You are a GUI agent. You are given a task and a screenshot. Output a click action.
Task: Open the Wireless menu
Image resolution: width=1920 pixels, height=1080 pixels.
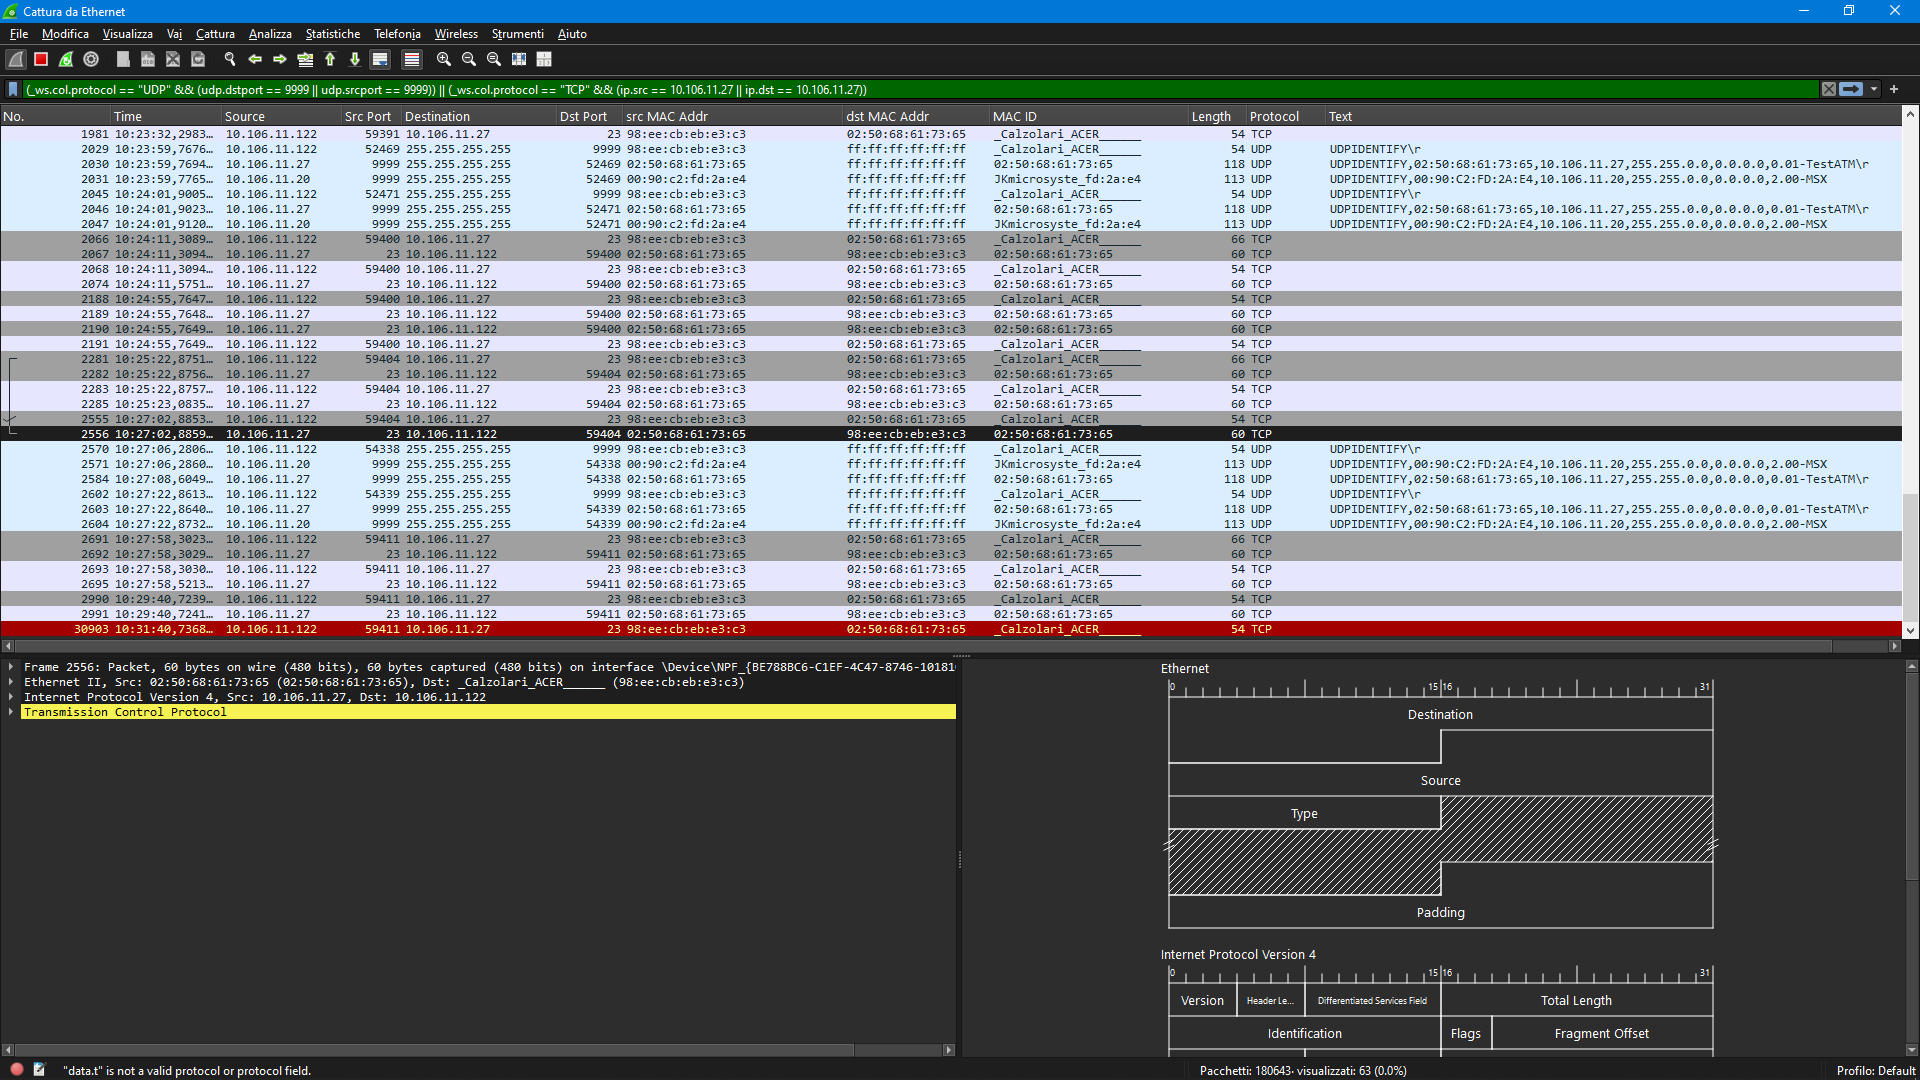click(x=456, y=34)
